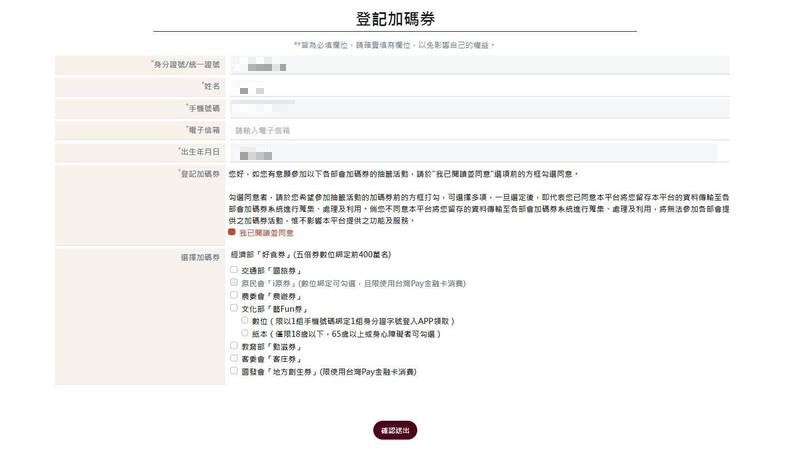
Task: Submit the form with 確認送出 button
Action: pos(395,430)
